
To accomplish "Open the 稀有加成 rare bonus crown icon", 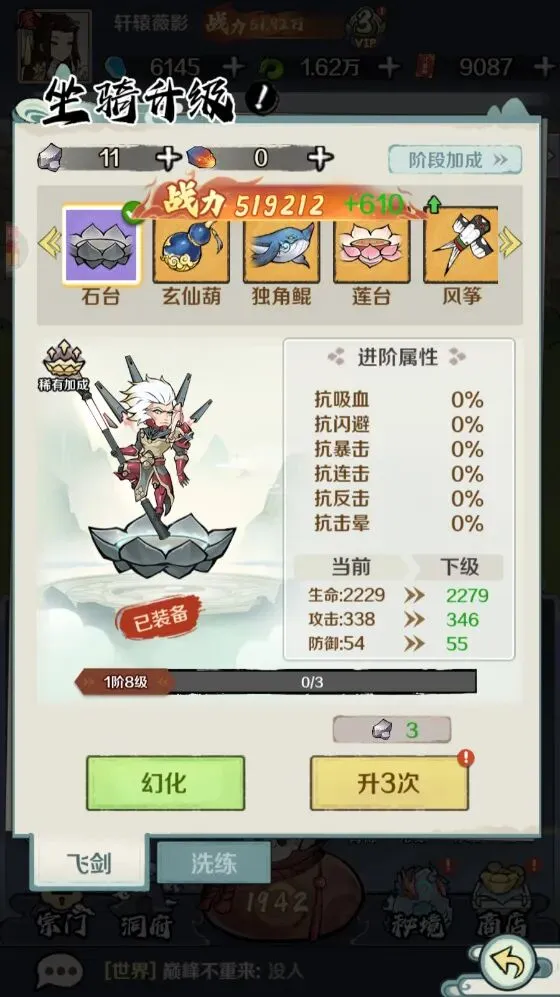I will pos(63,366).
